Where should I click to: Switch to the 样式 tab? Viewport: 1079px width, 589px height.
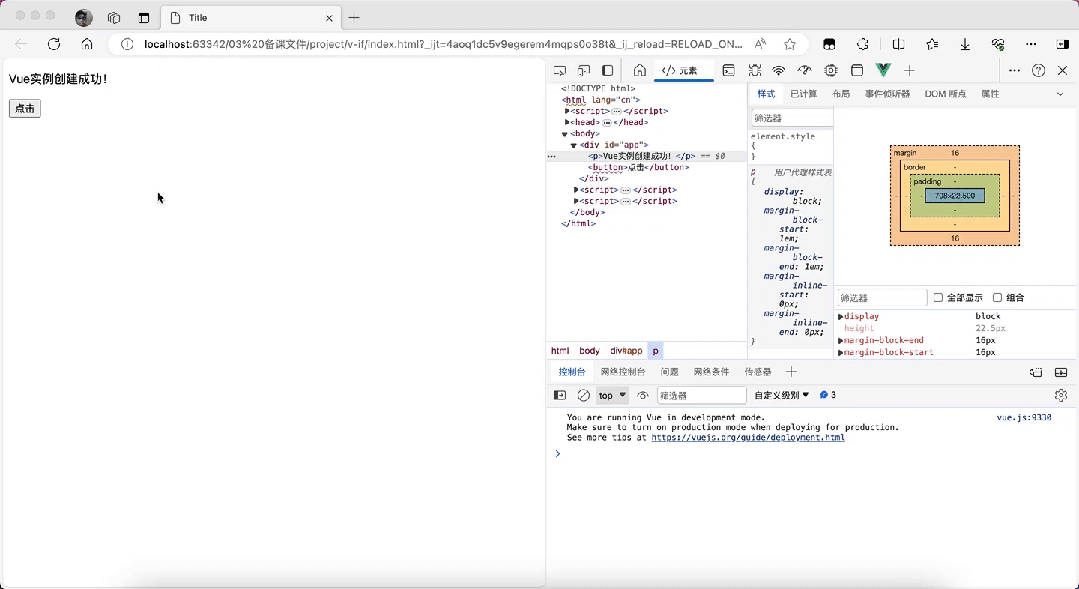[x=766, y=94]
